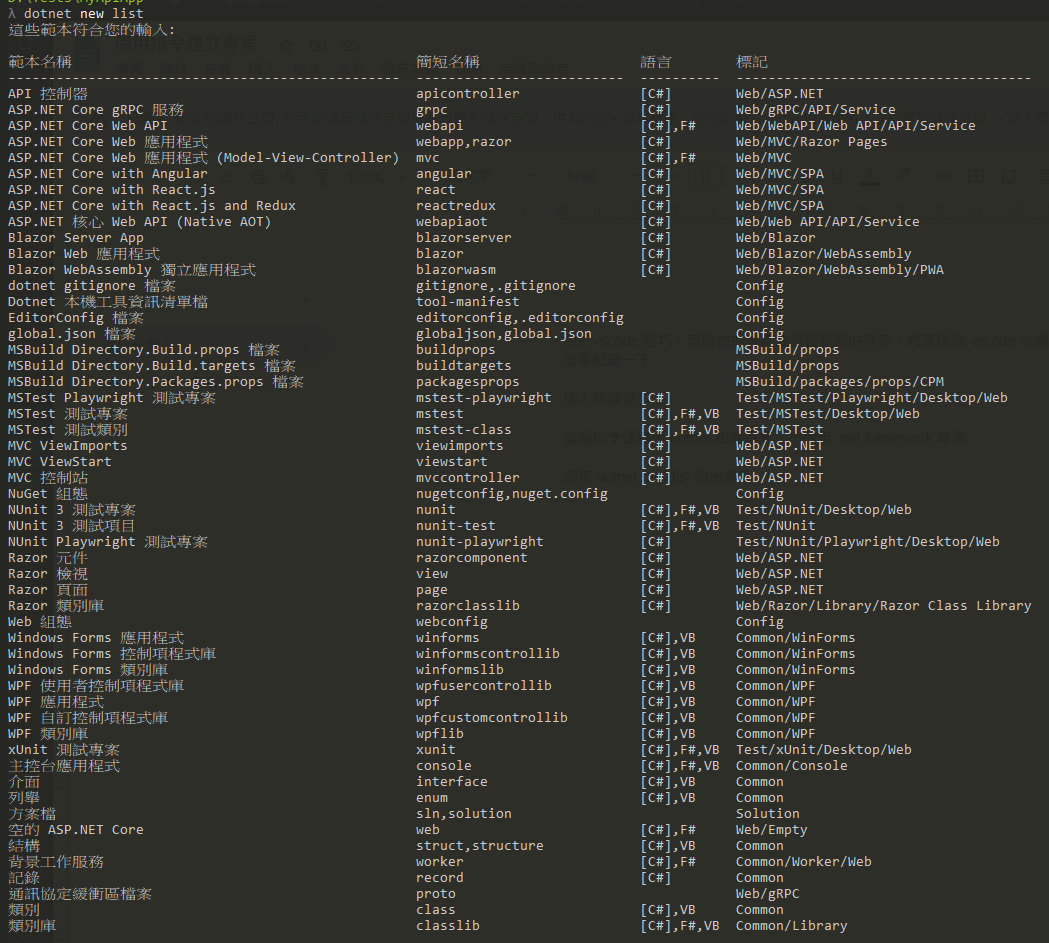Select 'wpfcustomcontrollib' short name
The height and width of the screenshot is (943, 1049).
[492, 718]
